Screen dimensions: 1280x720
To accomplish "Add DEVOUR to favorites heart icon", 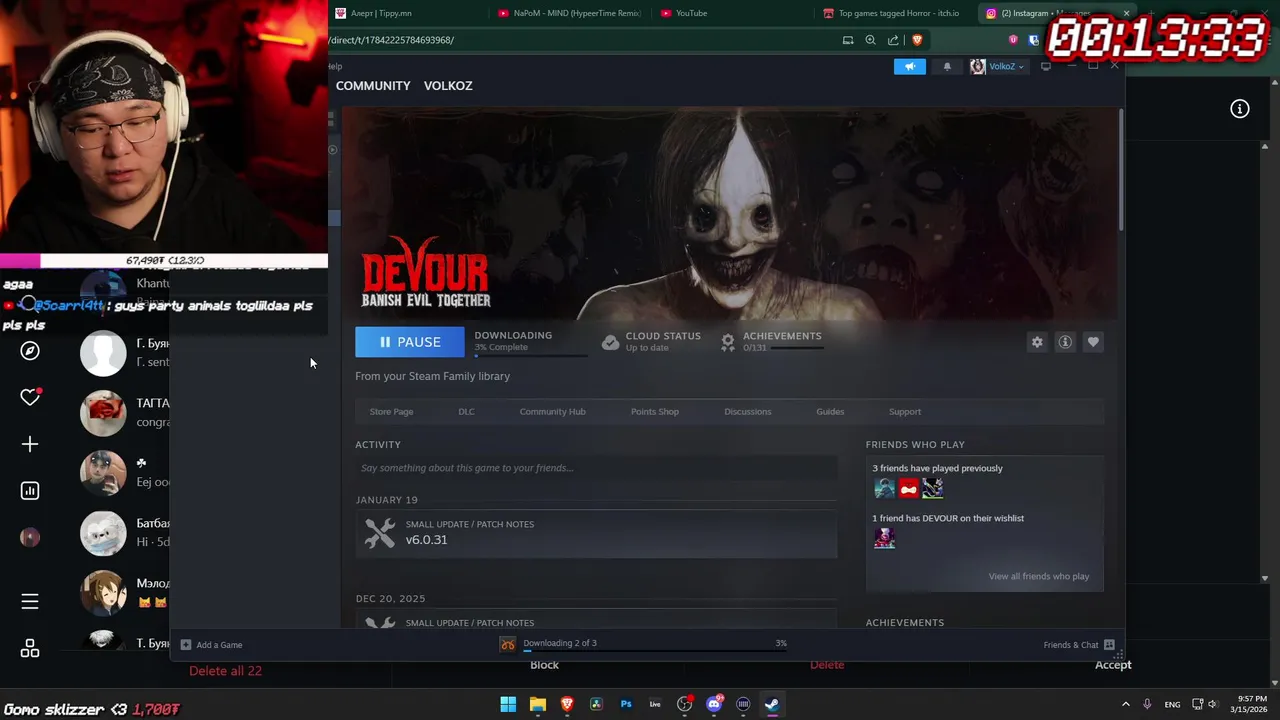I will tap(1093, 342).
